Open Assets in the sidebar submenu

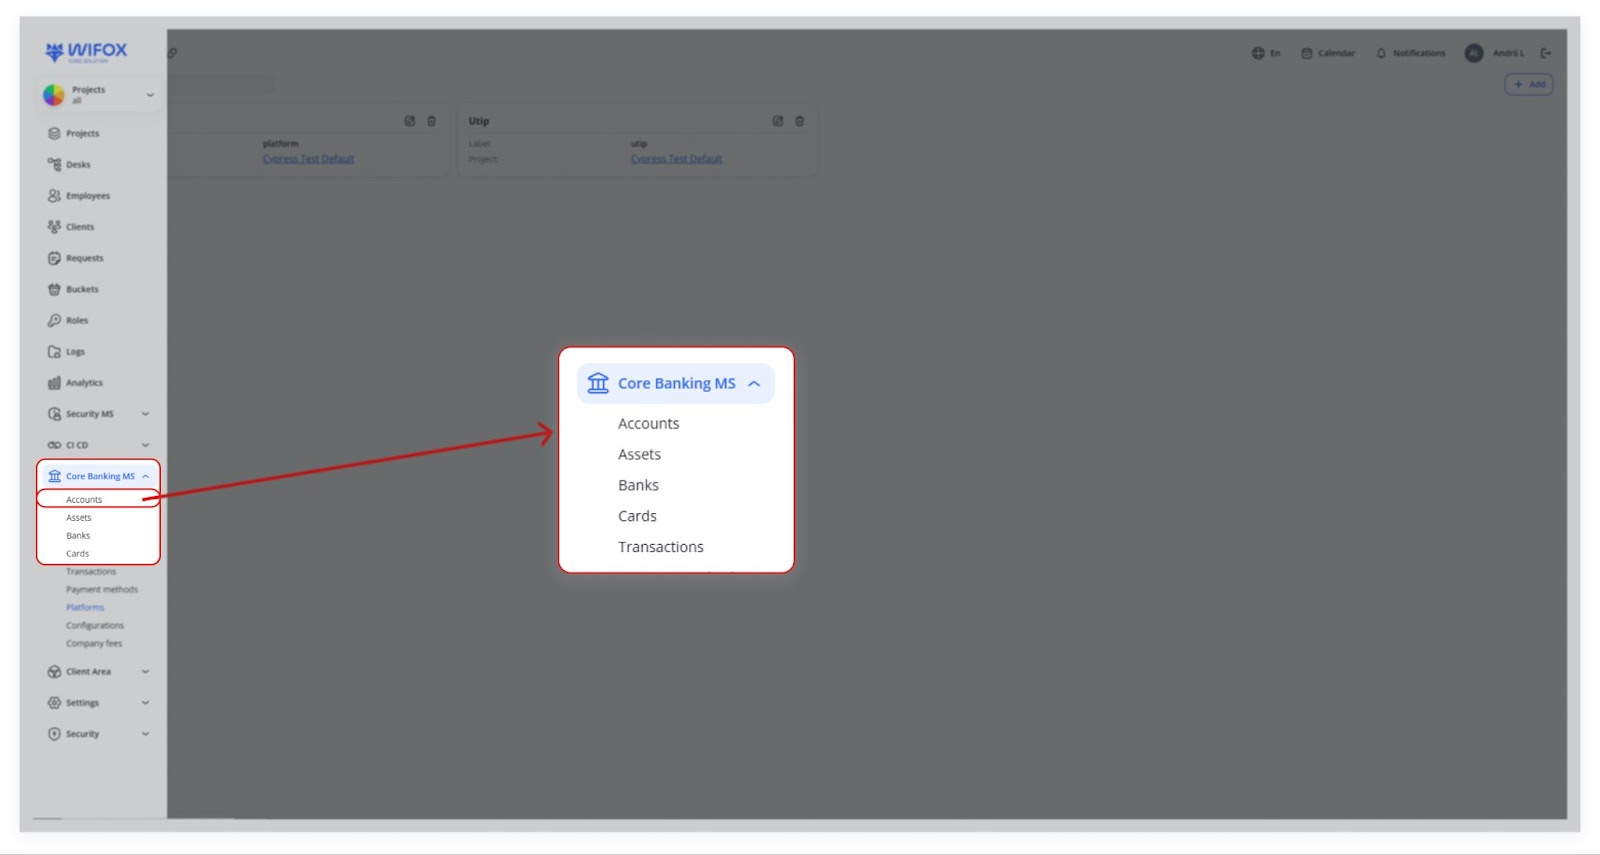click(x=79, y=518)
